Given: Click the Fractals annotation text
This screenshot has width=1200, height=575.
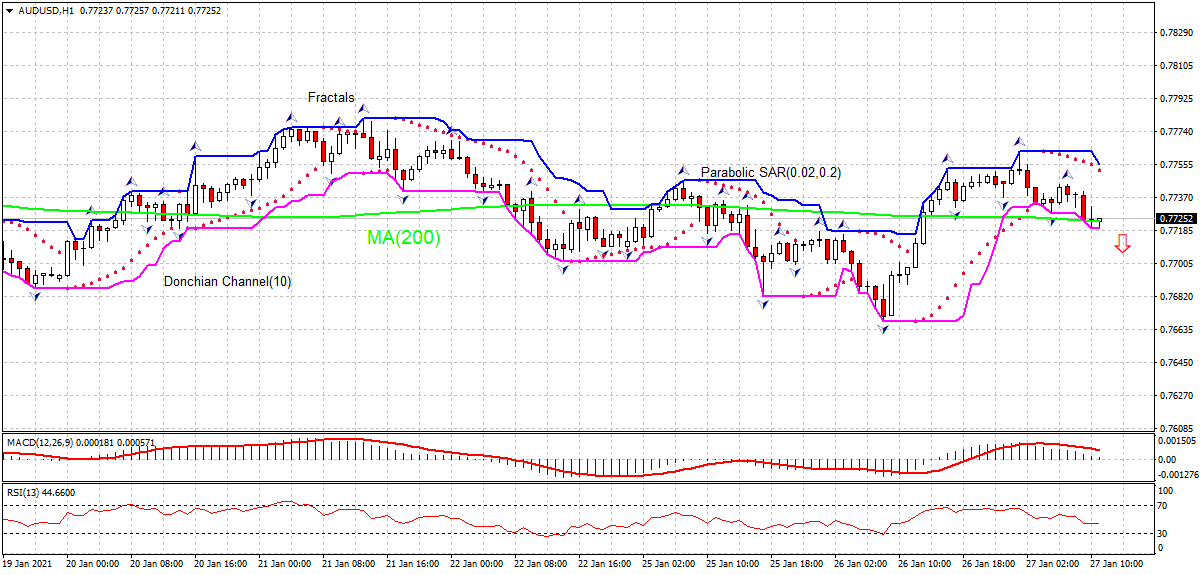Looking at the screenshot, I should [331, 97].
